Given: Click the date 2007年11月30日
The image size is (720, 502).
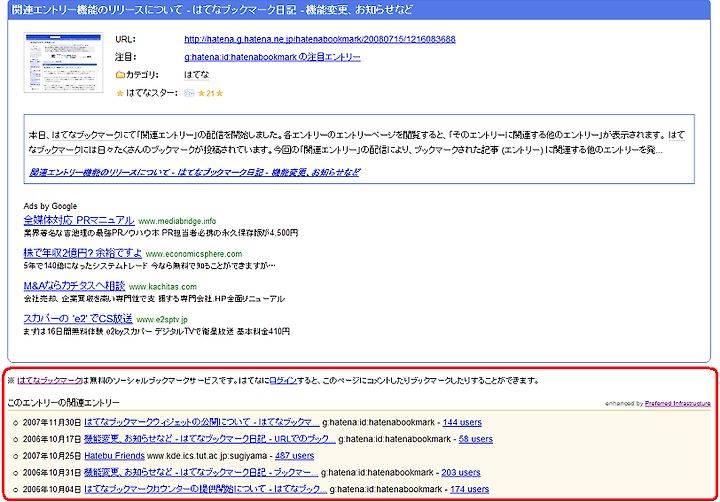Looking at the screenshot, I should pos(52,422).
